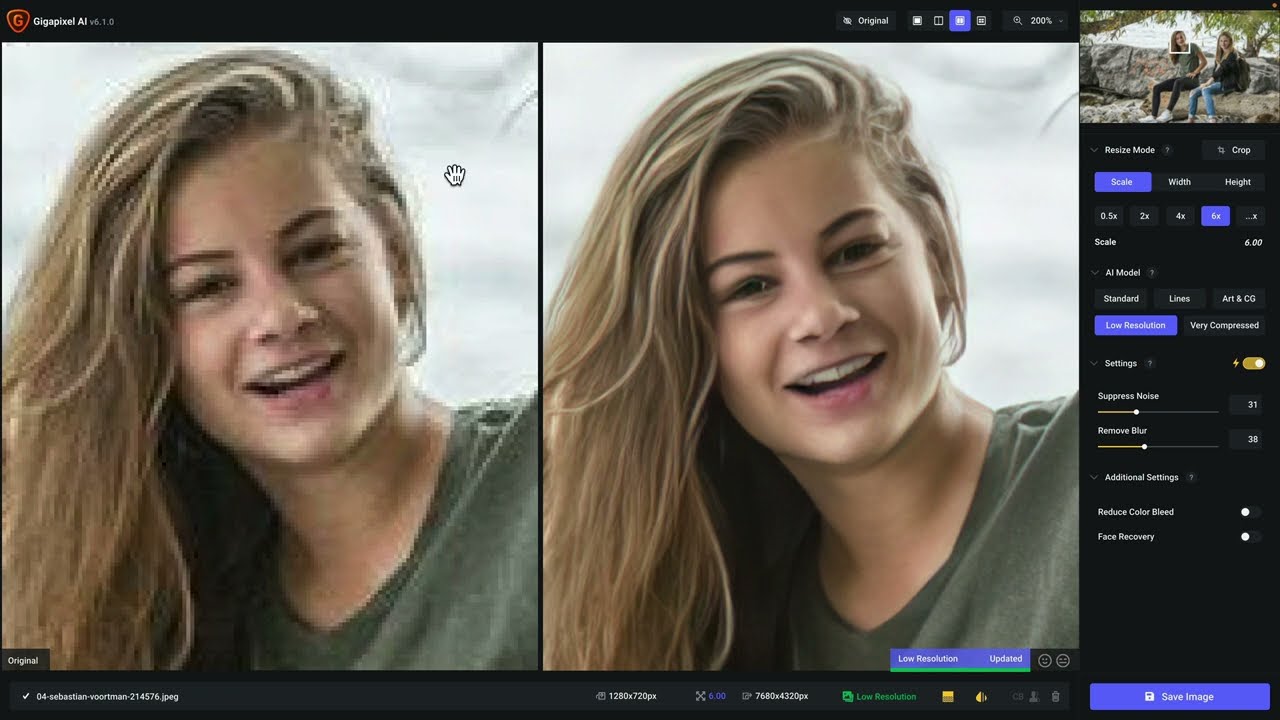Toggle the auto settings switch
Screen dimensions: 1280x720
tap(1254, 364)
